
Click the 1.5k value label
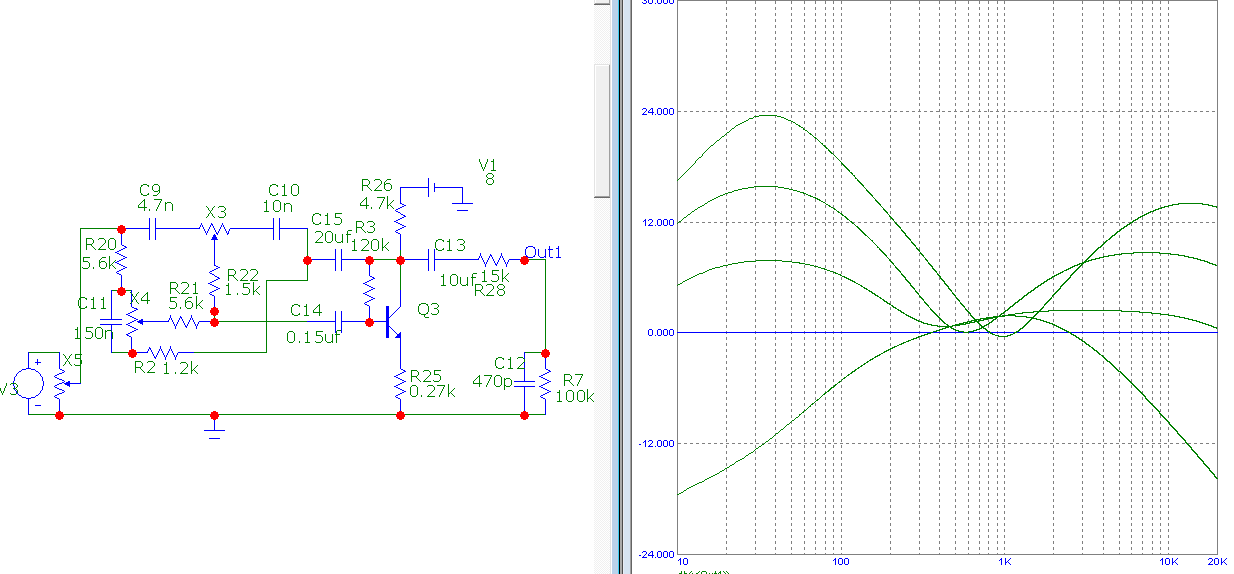(x=244, y=290)
